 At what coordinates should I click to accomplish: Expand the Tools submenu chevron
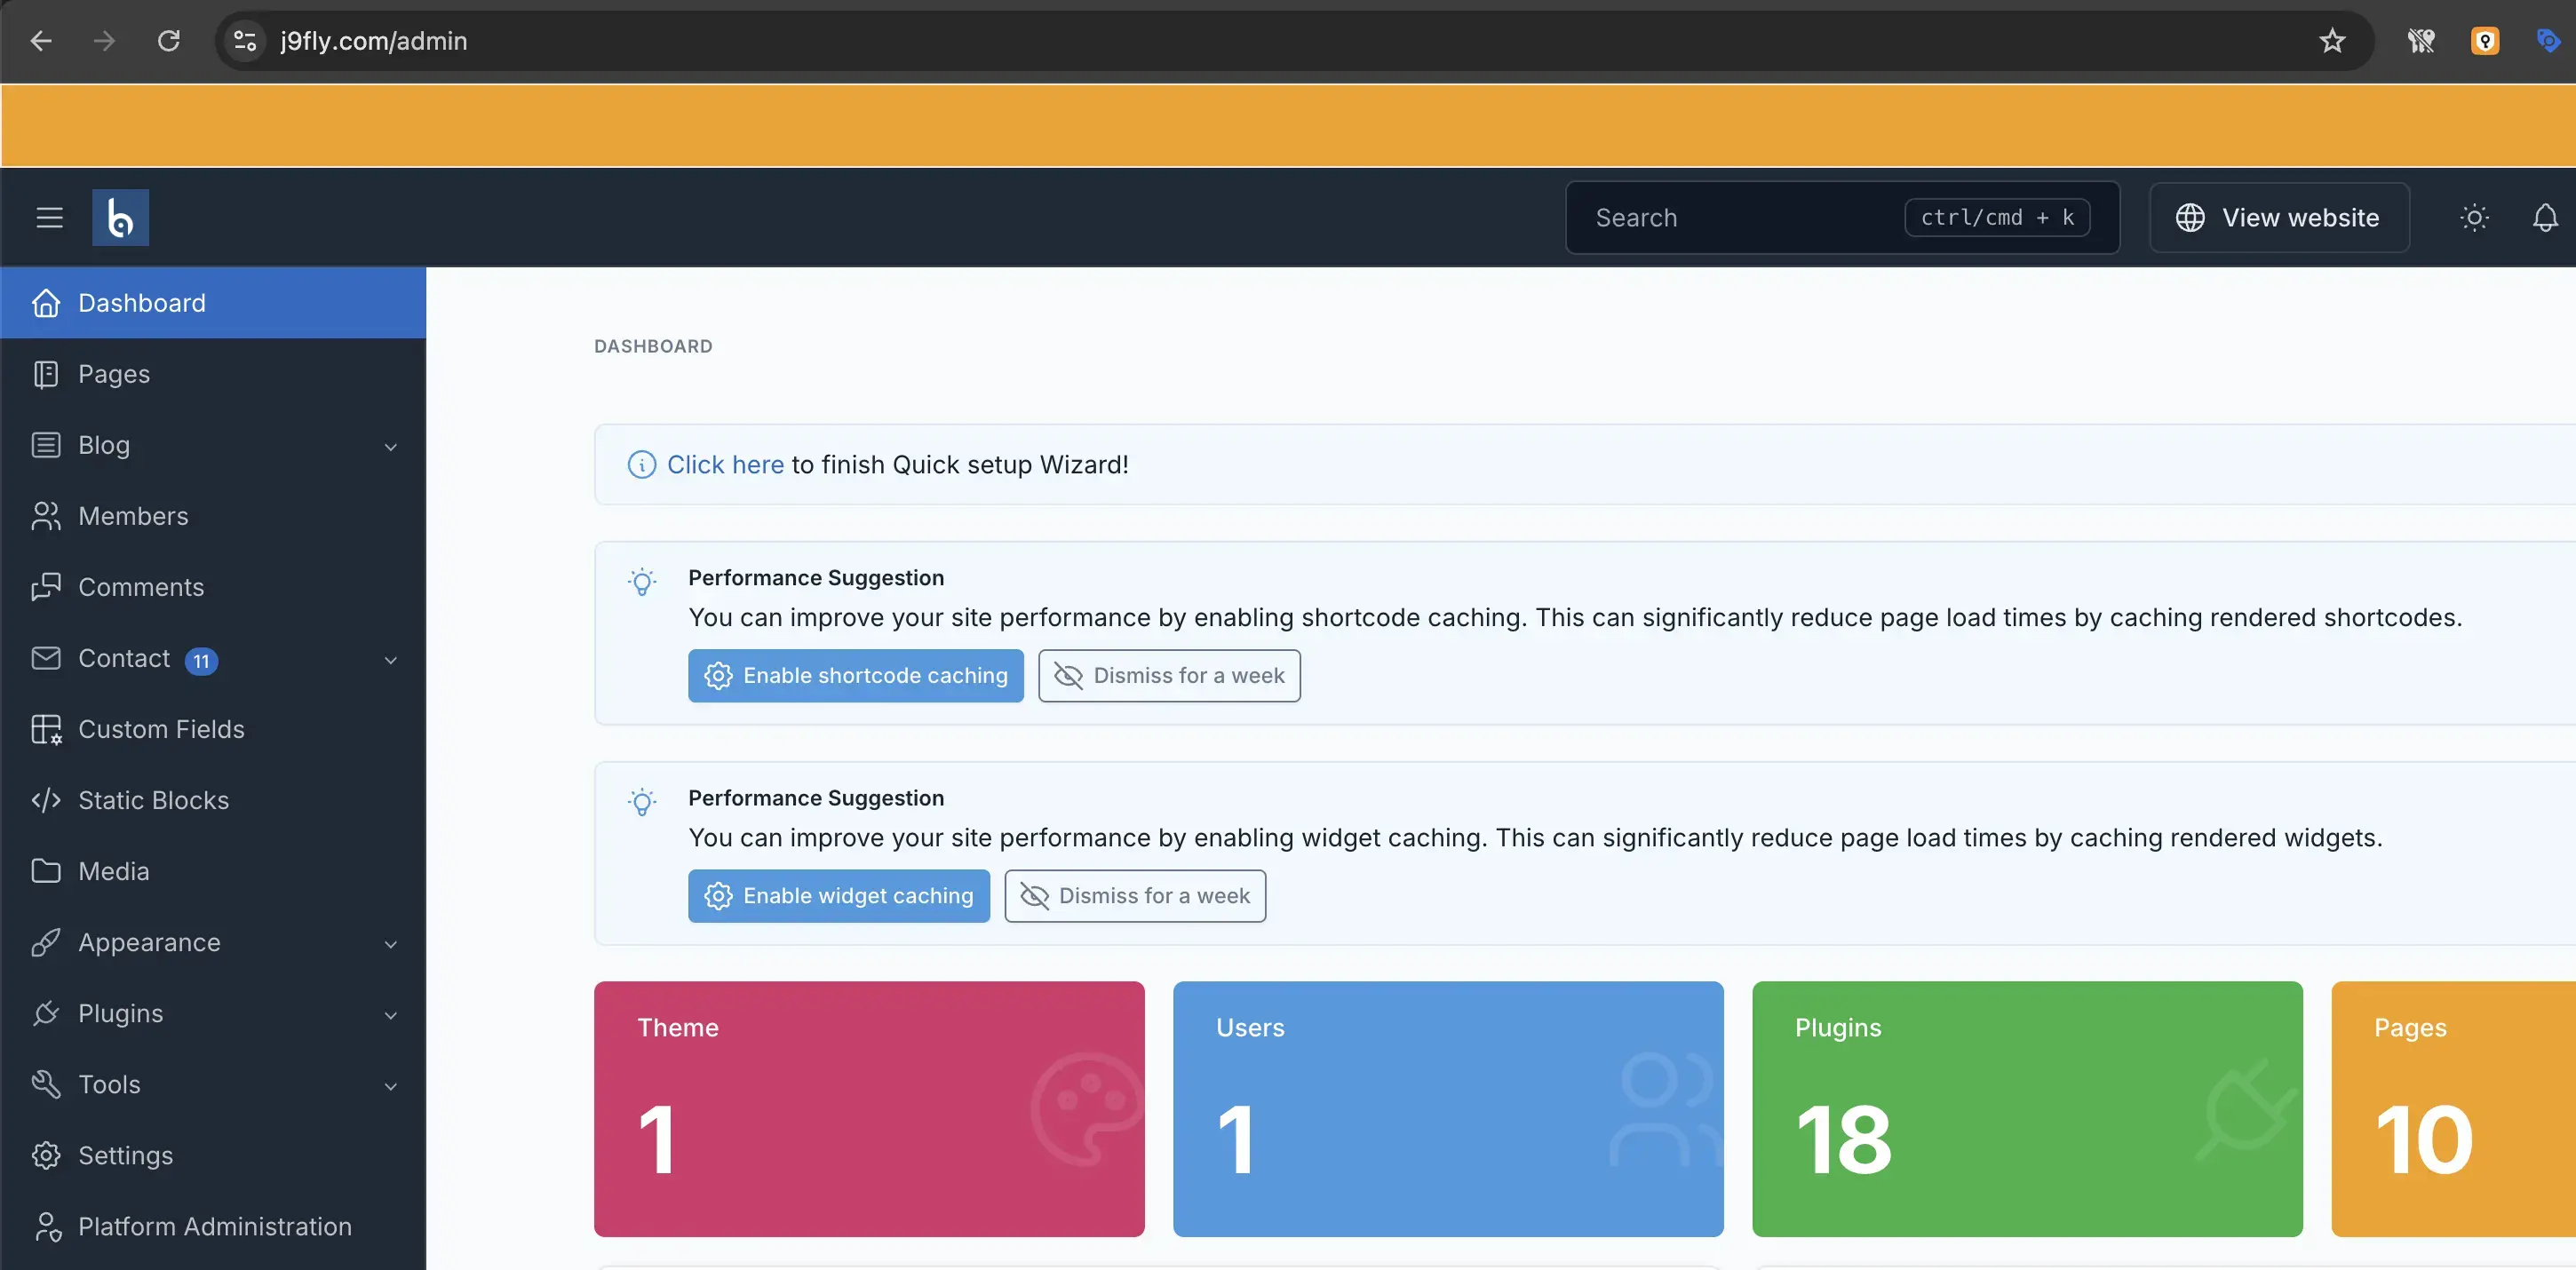tap(391, 1085)
